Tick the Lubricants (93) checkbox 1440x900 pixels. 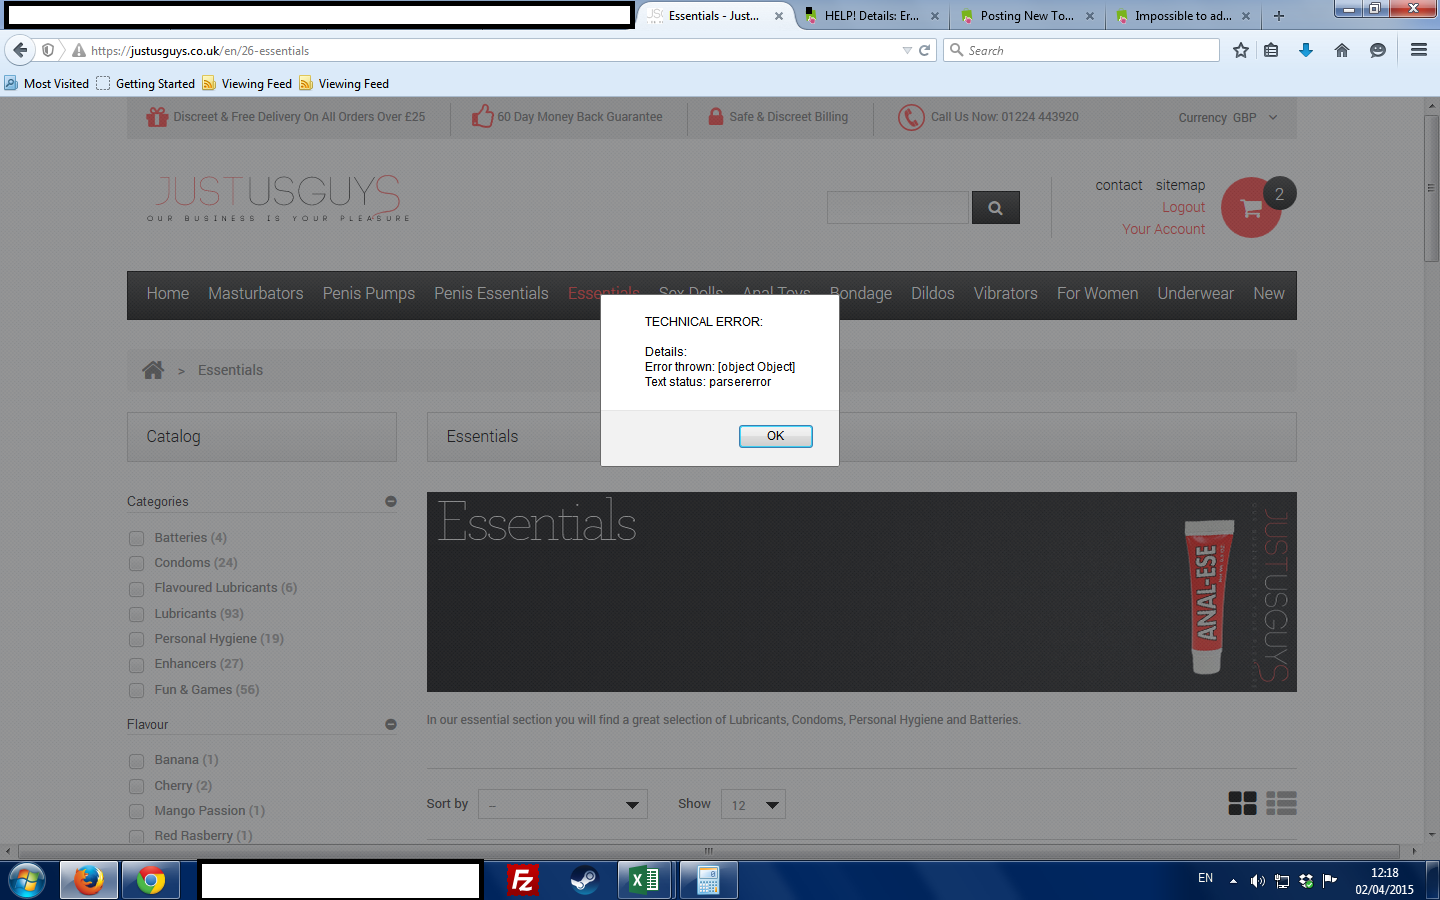pos(136,614)
